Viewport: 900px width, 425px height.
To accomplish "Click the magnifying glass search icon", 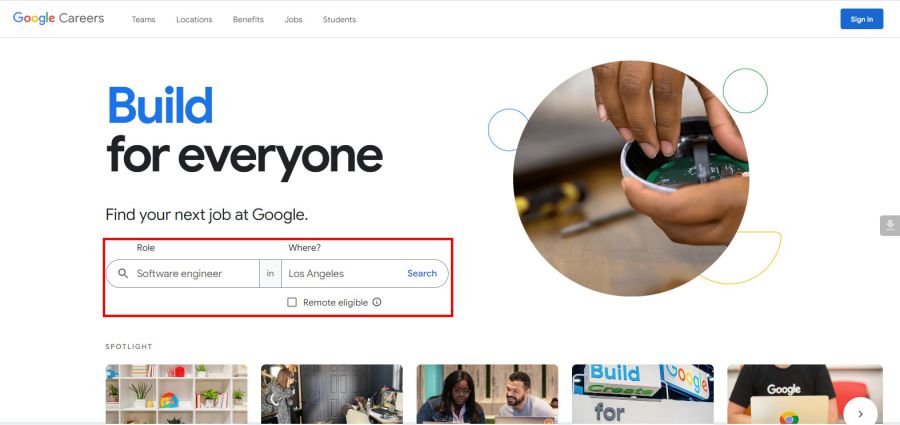I will (123, 273).
